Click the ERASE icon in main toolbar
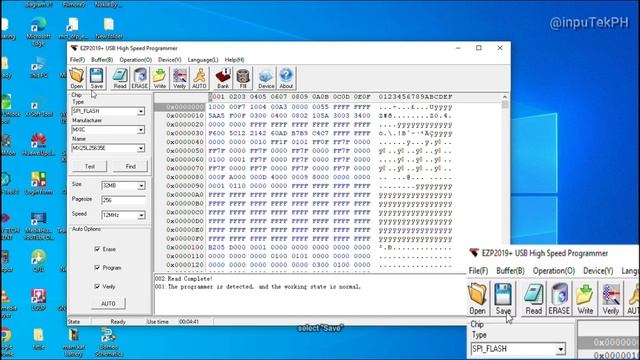 tap(140, 78)
